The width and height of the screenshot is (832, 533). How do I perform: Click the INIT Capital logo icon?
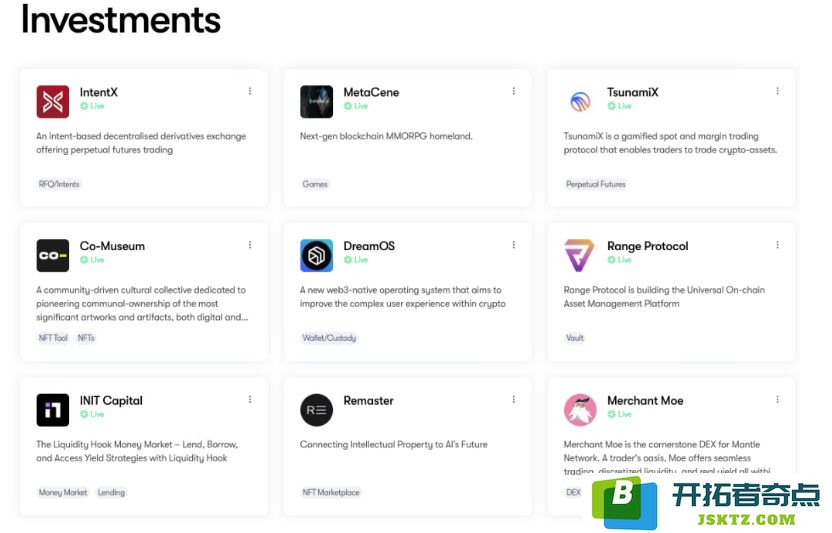(x=53, y=410)
